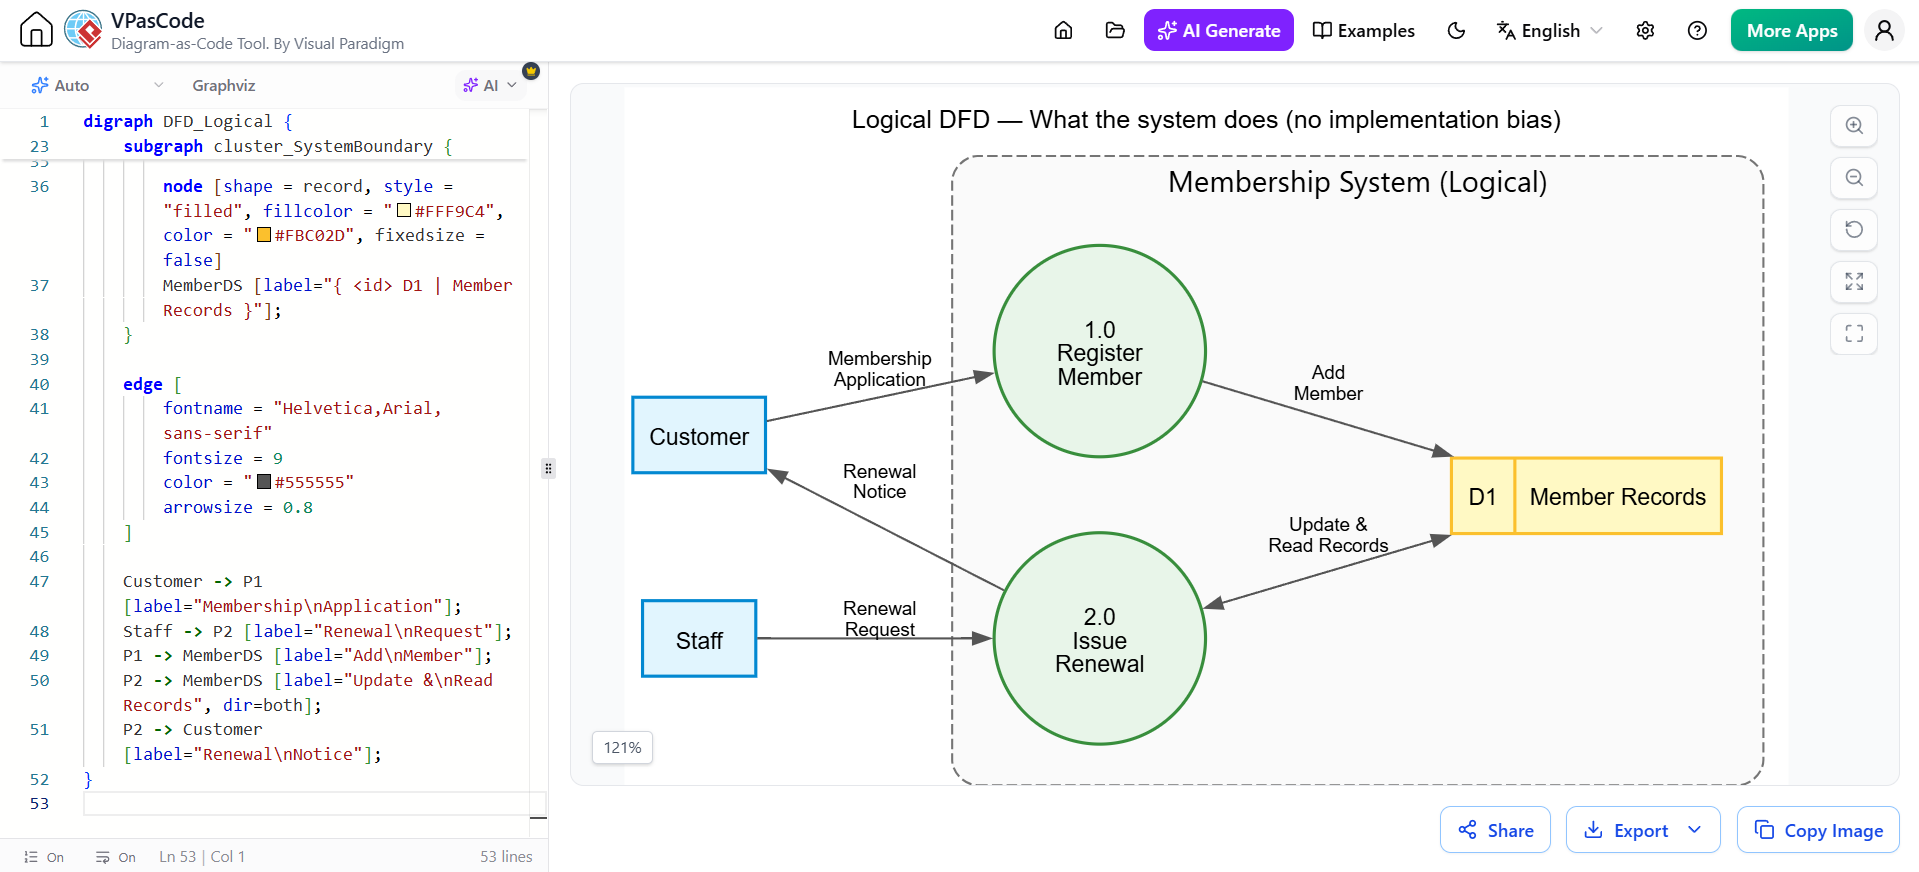The width and height of the screenshot is (1919, 872).
Task: Click the Copy Image button
Action: pos(1818,830)
